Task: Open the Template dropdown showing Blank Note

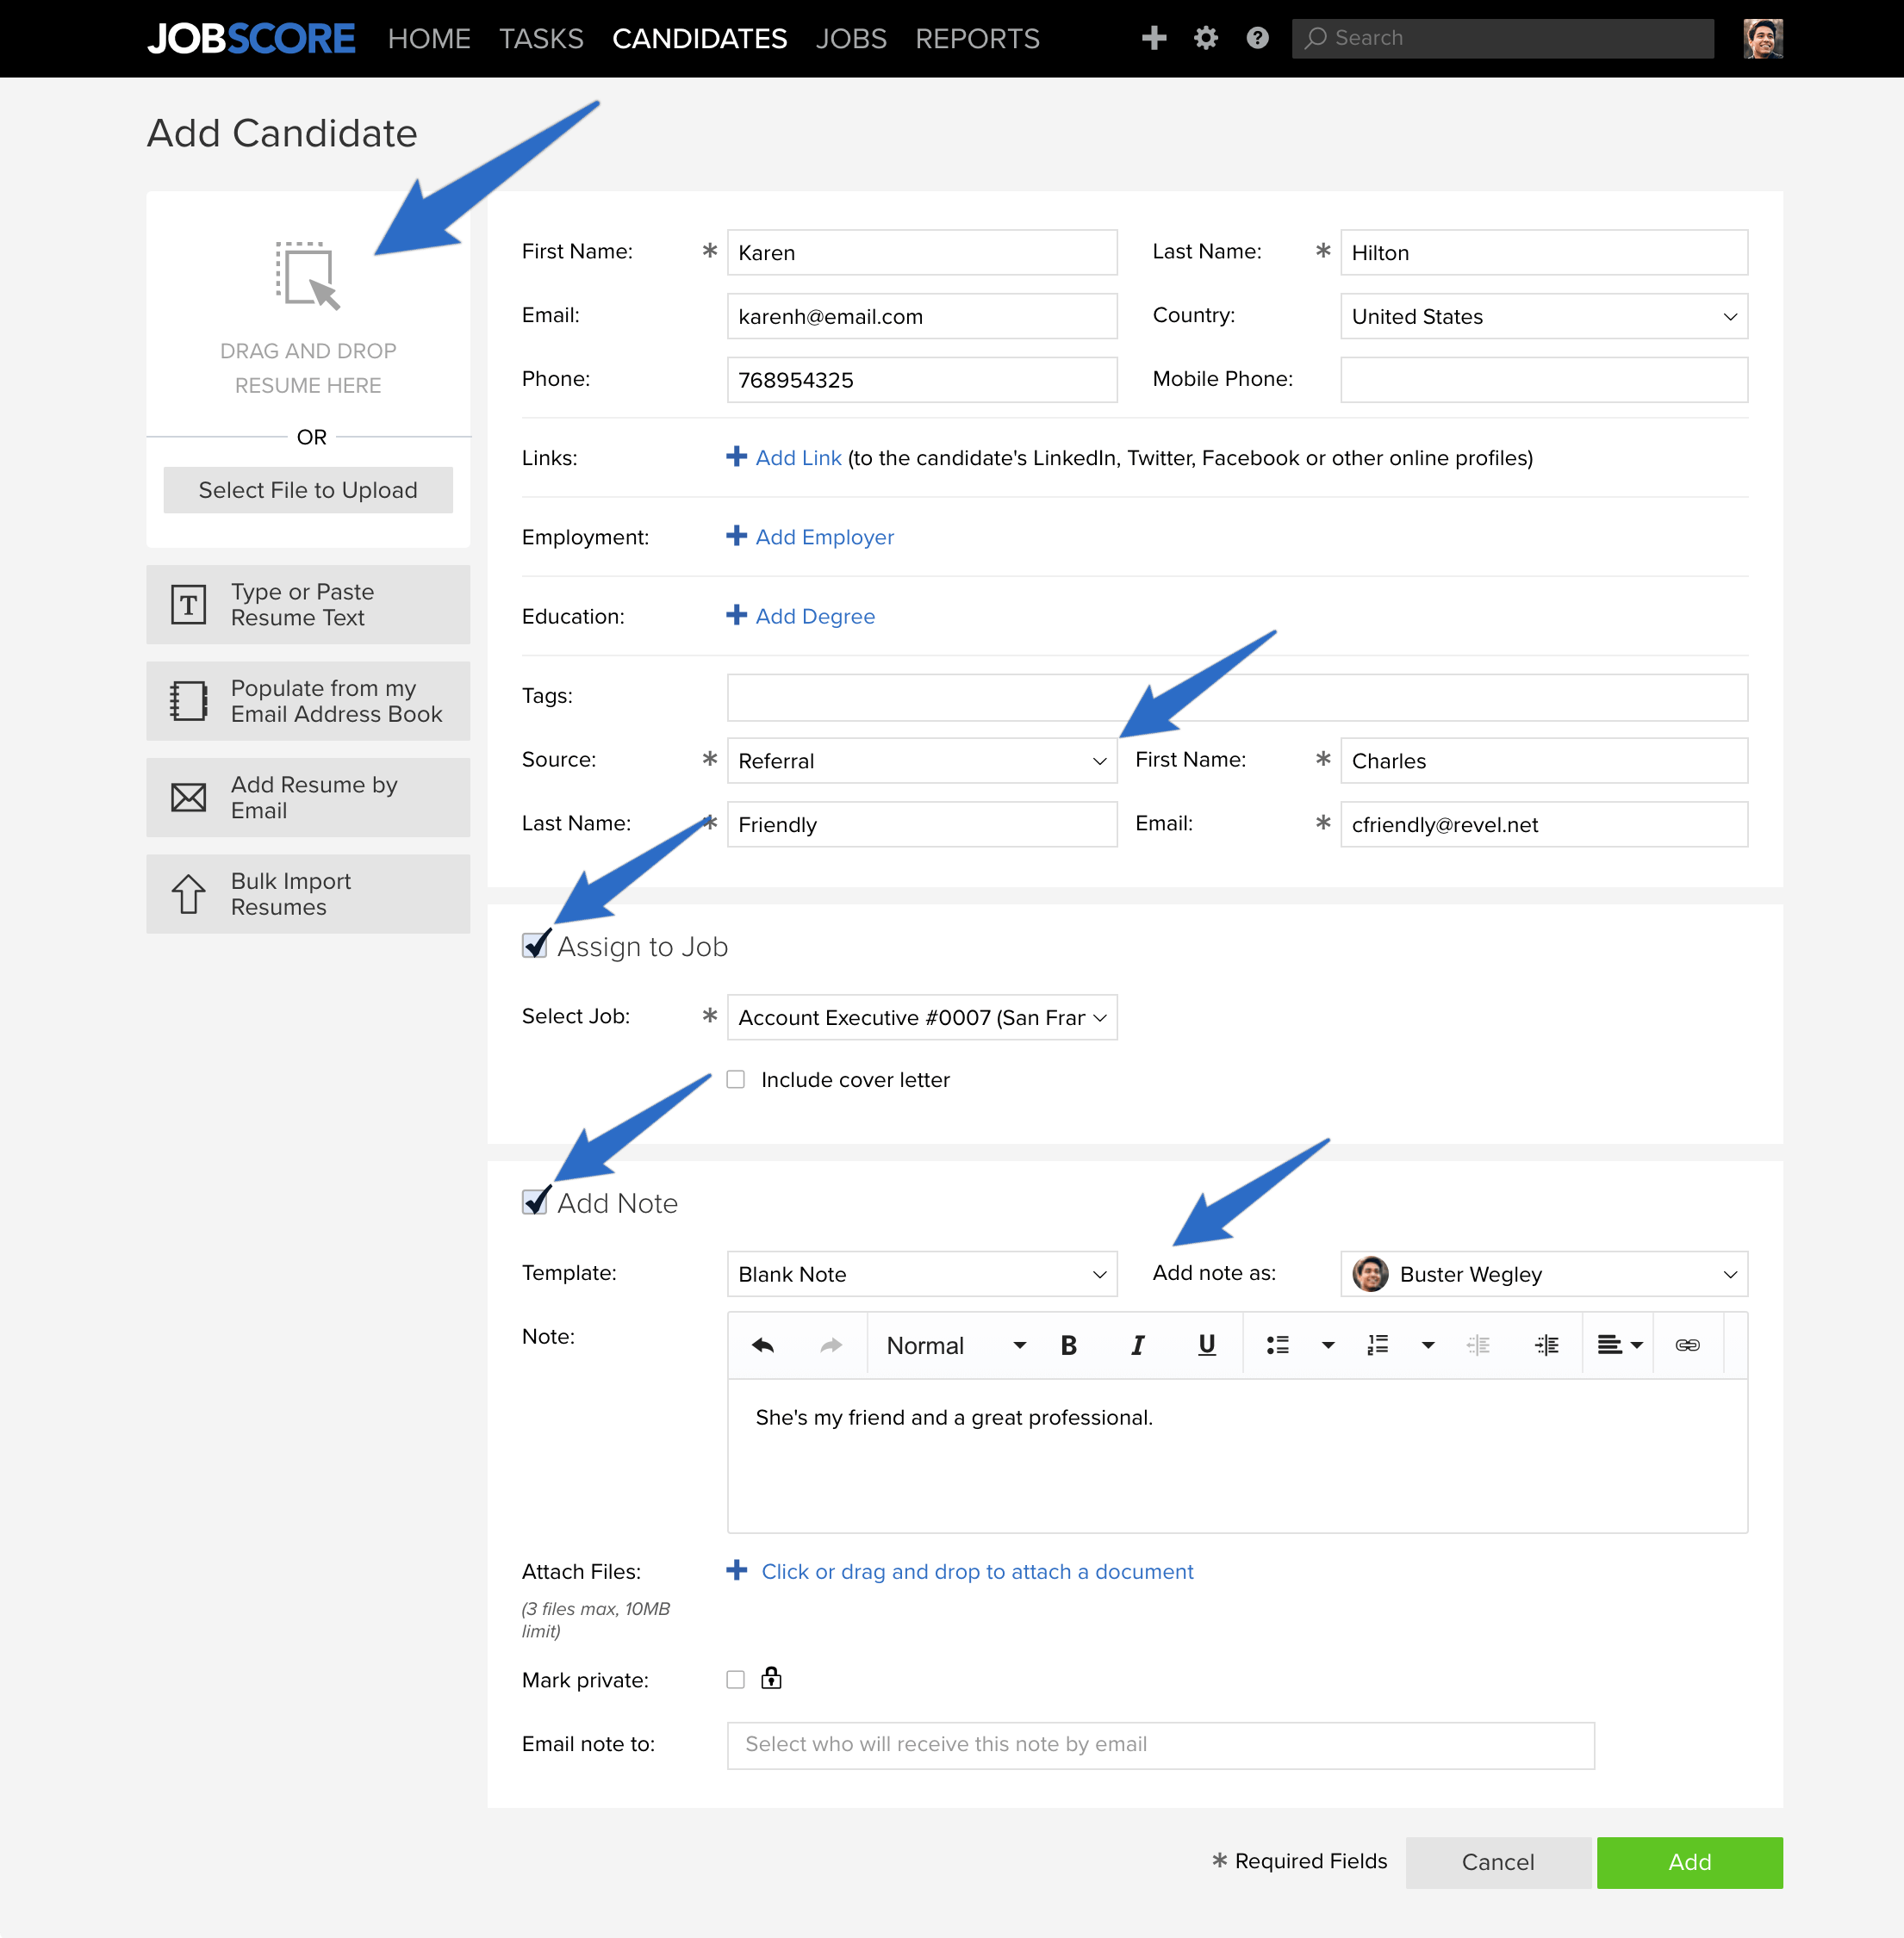Action: 921,1274
